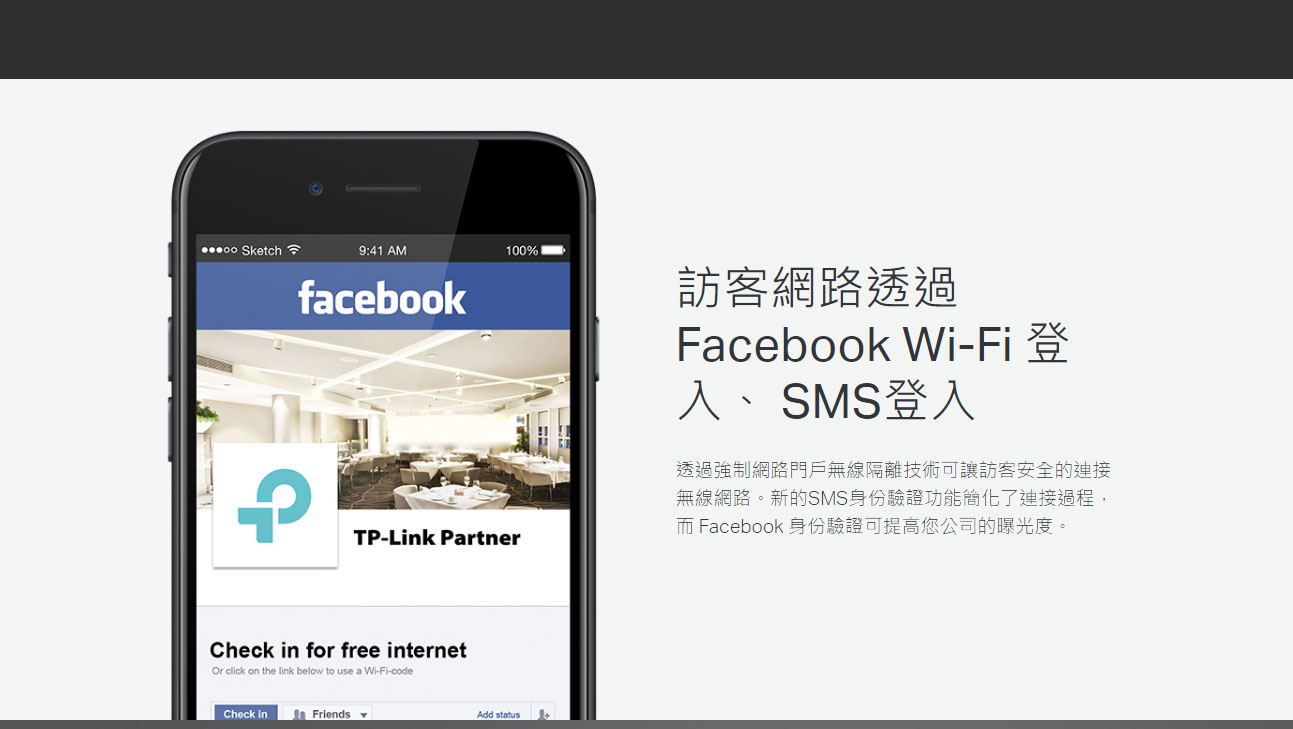This screenshot has width=1293, height=729.
Task: Click the Check in for free internet heading
Action: point(338,650)
